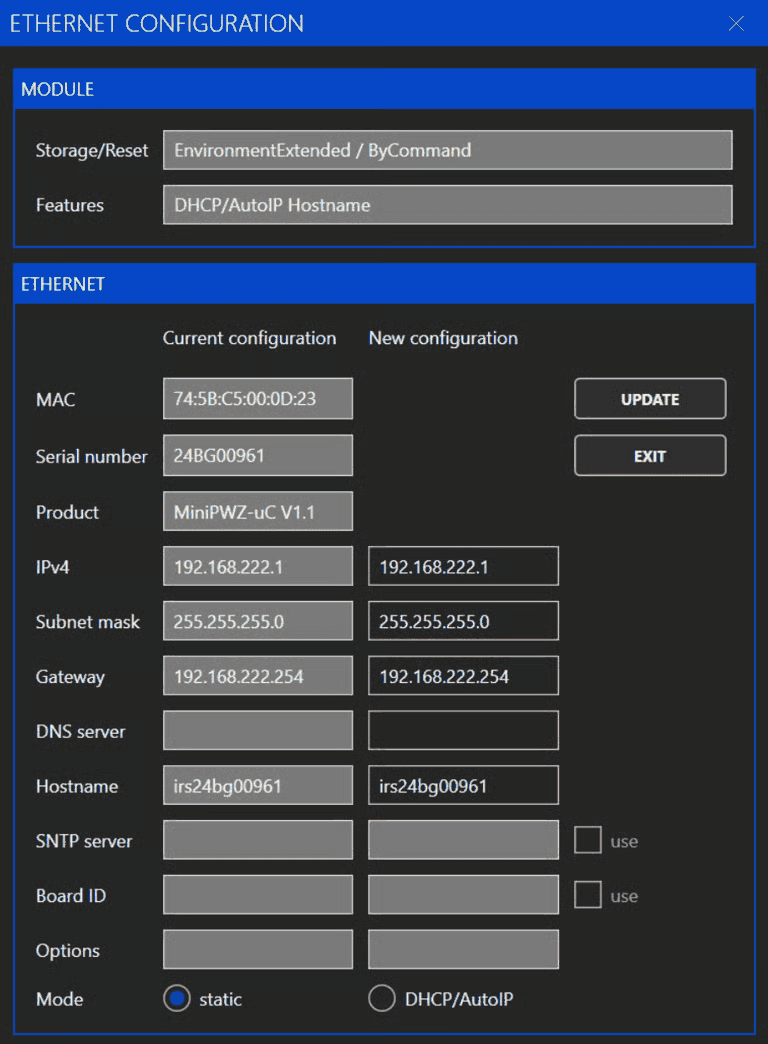Viewport: 768px width, 1044px height.
Task: Click the UPDATE button
Action: pyautogui.click(x=650, y=399)
